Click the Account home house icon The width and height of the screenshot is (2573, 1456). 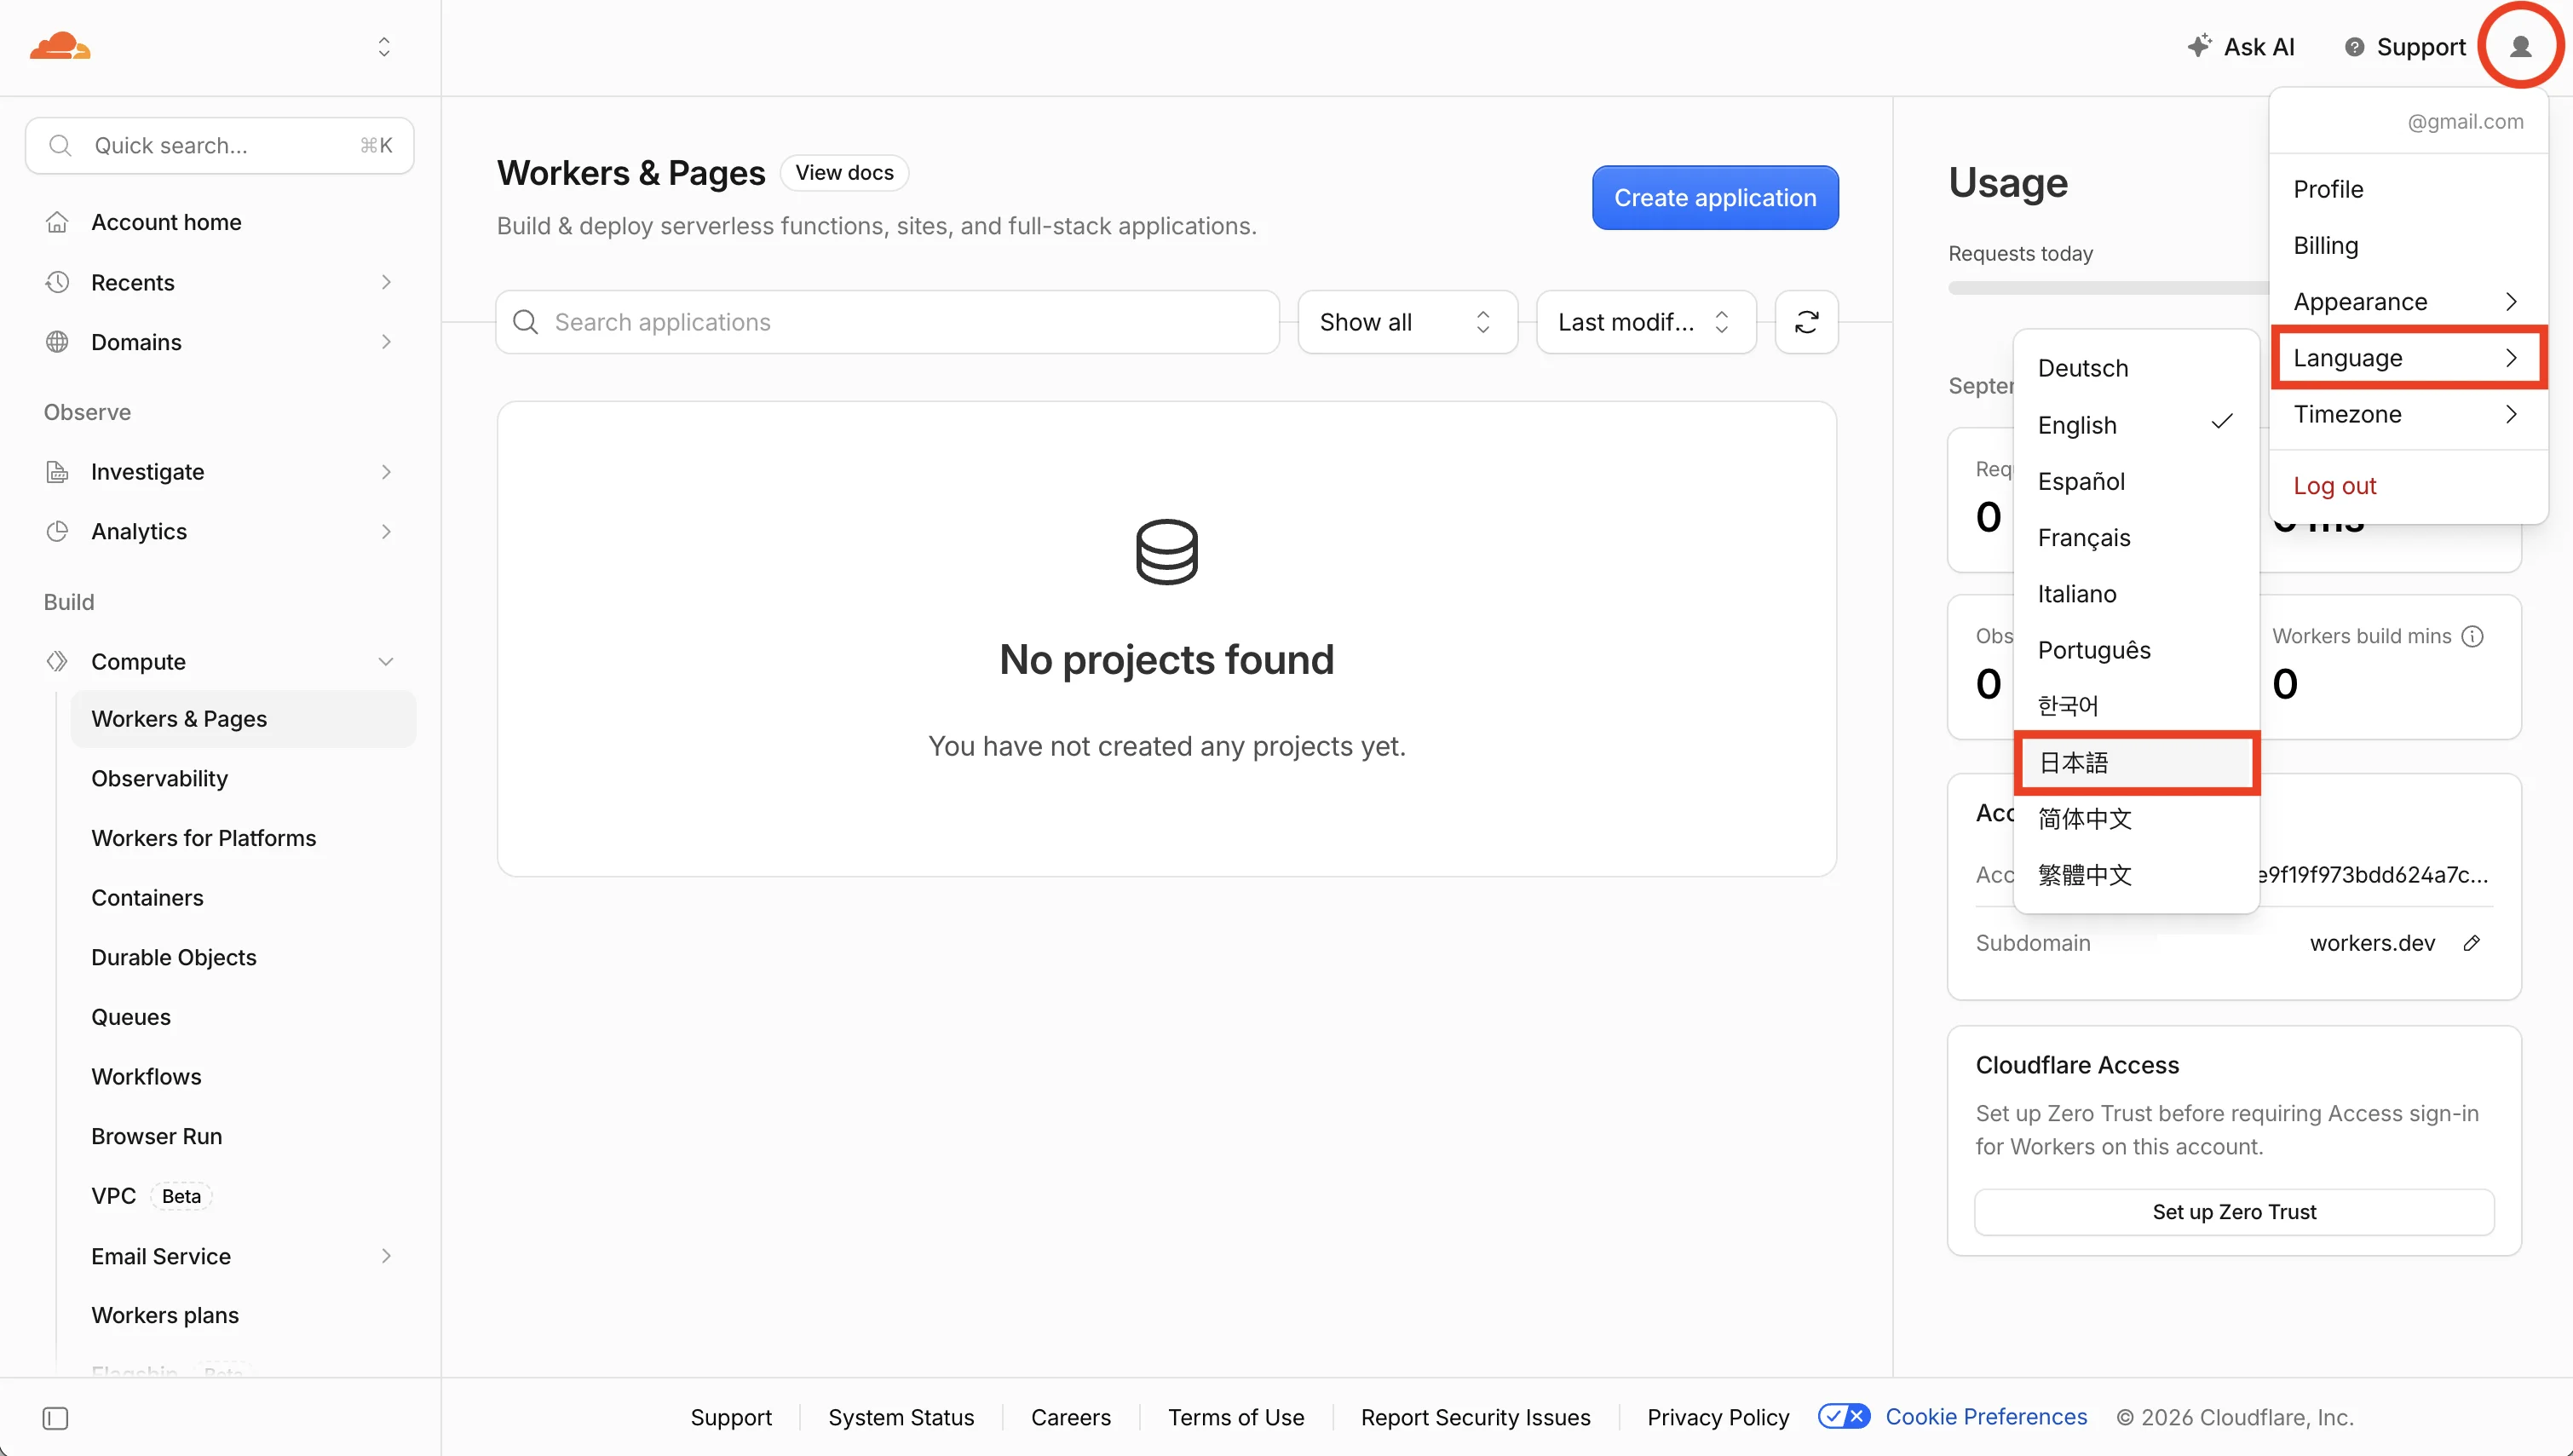click(57, 222)
